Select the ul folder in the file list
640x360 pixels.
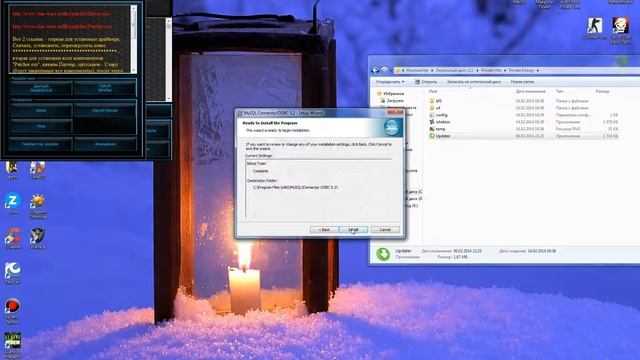(x=524, y=108)
